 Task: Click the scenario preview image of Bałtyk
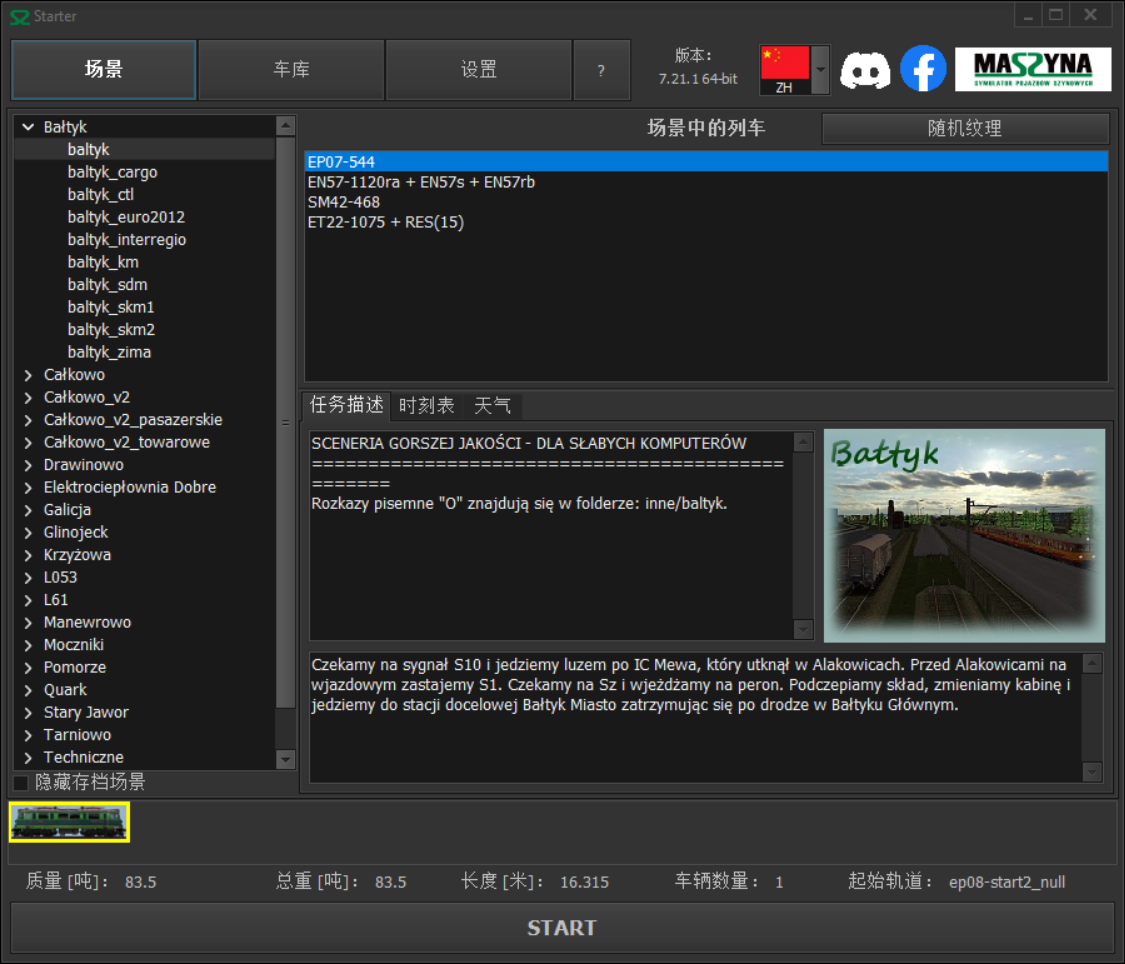tap(963, 534)
